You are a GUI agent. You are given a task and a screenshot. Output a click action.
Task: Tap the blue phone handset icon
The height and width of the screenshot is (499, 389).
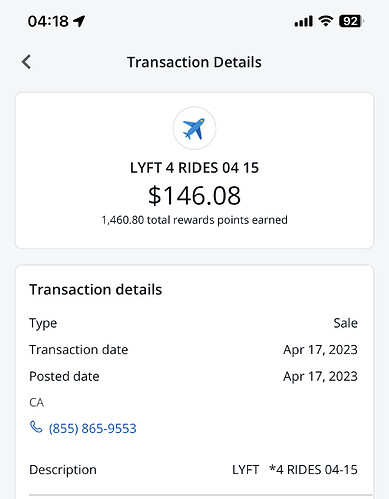[x=36, y=427]
